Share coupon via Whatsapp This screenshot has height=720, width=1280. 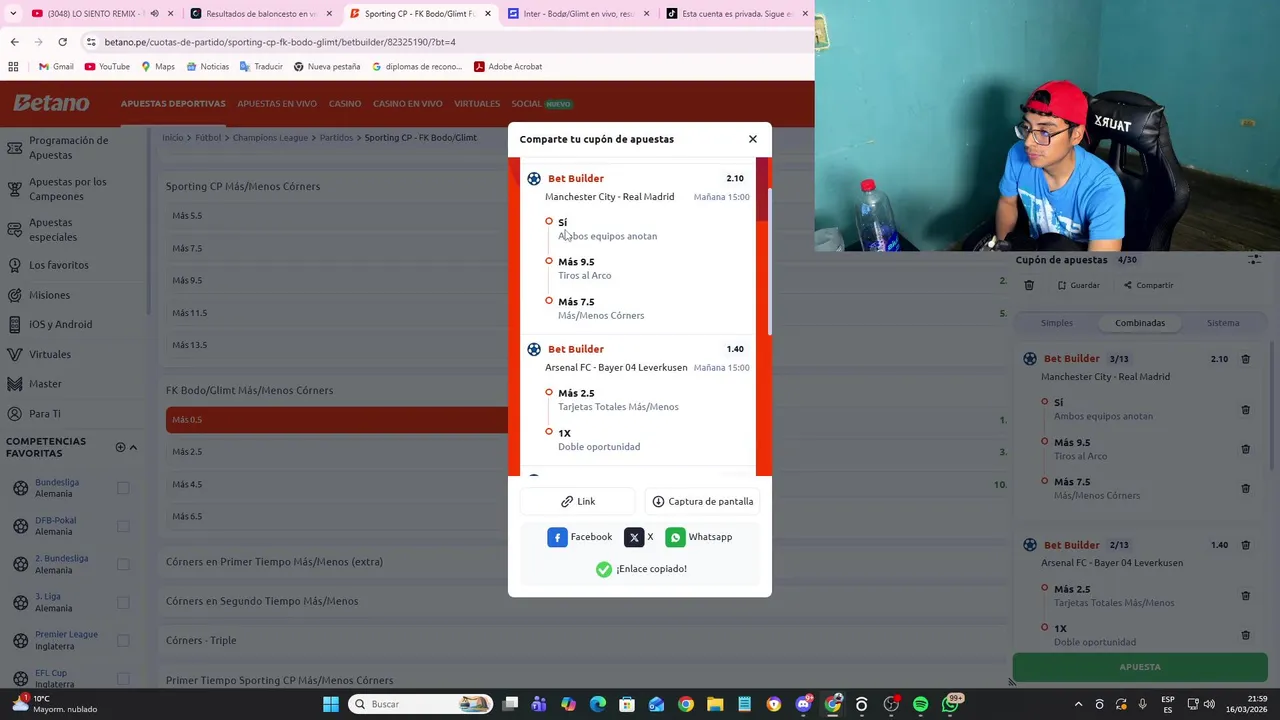(699, 537)
